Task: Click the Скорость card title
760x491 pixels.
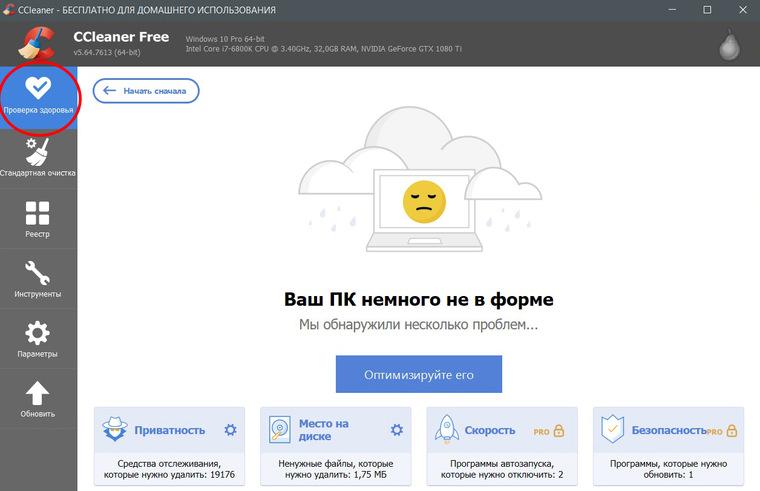Action: (x=490, y=430)
